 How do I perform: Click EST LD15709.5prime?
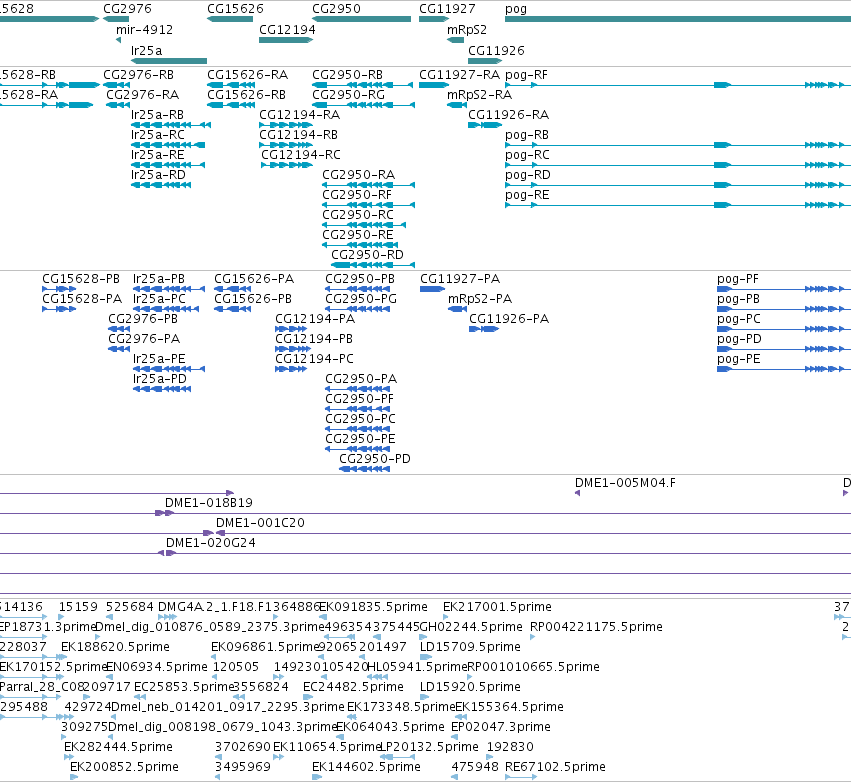pyautogui.click(x=470, y=647)
